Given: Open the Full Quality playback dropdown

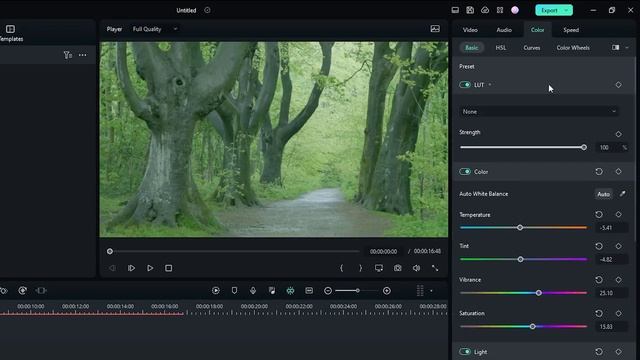Looking at the screenshot, I should [x=155, y=29].
